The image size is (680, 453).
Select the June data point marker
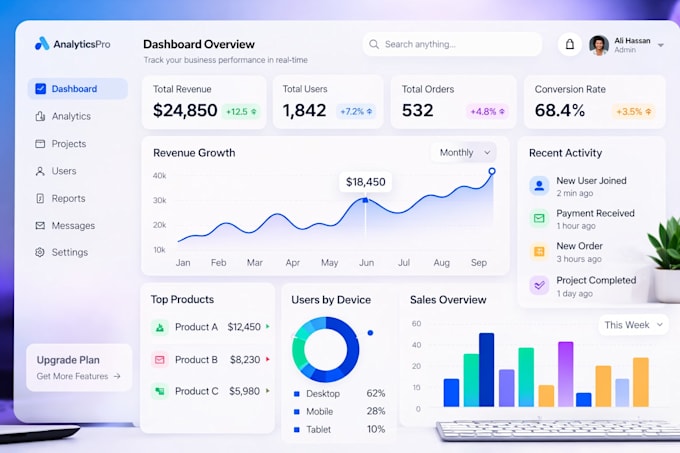[x=365, y=200]
